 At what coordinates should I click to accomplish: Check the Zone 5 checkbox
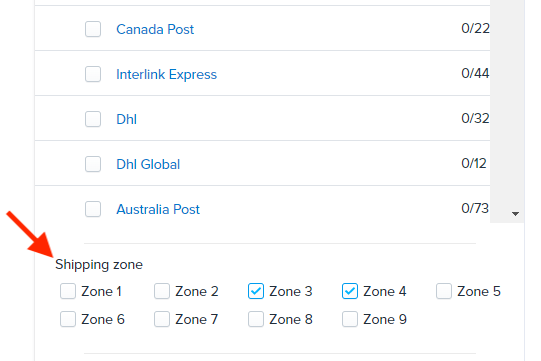(x=444, y=291)
